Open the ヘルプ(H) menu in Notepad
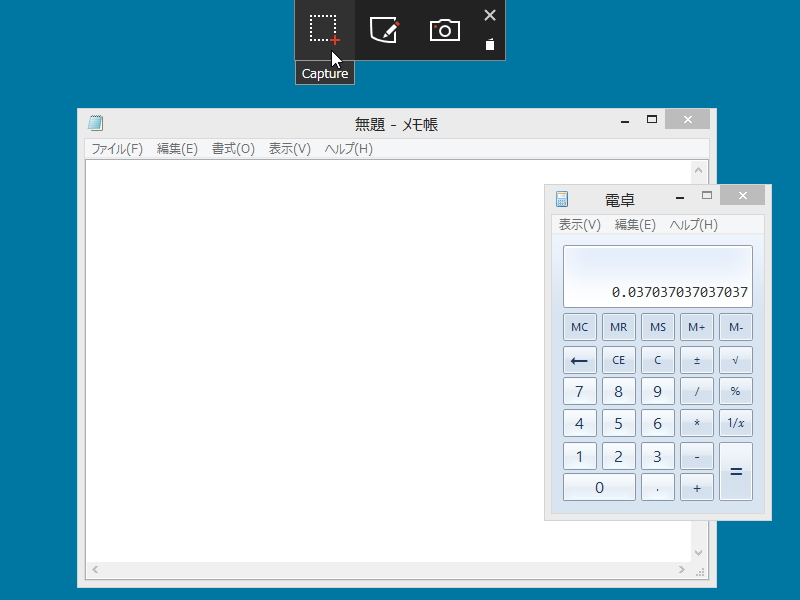The width and height of the screenshot is (800, 600). tap(349, 149)
